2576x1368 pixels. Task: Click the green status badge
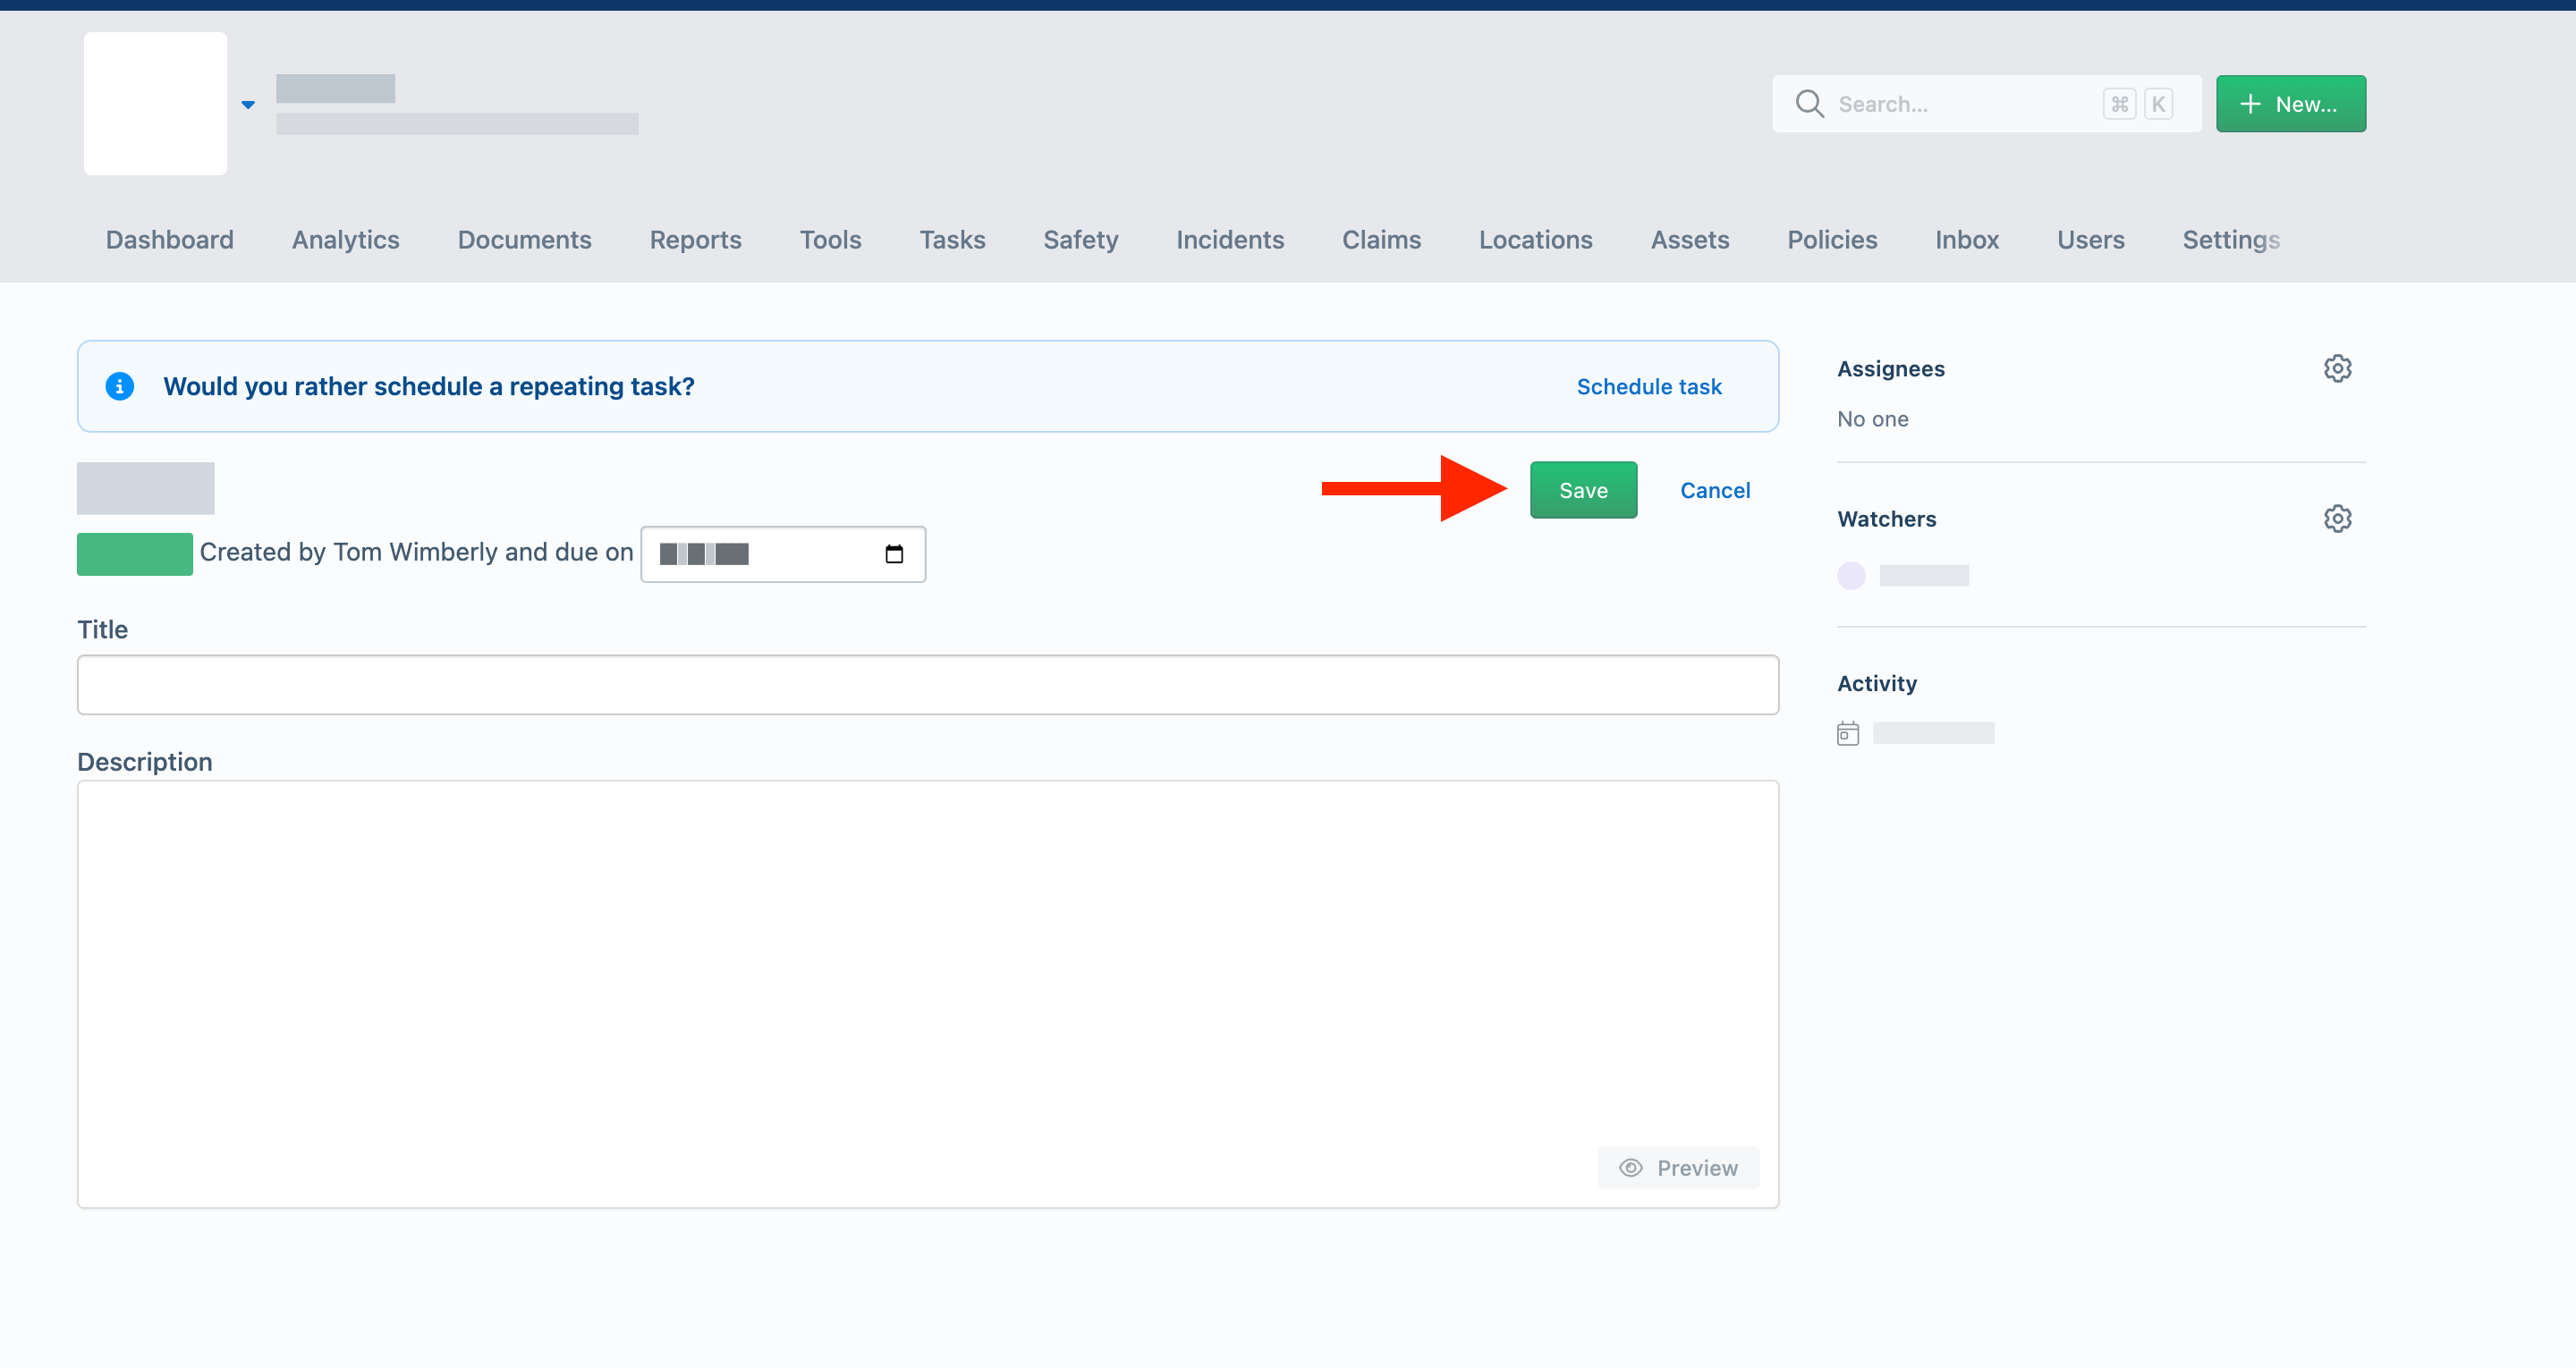(x=134, y=554)
